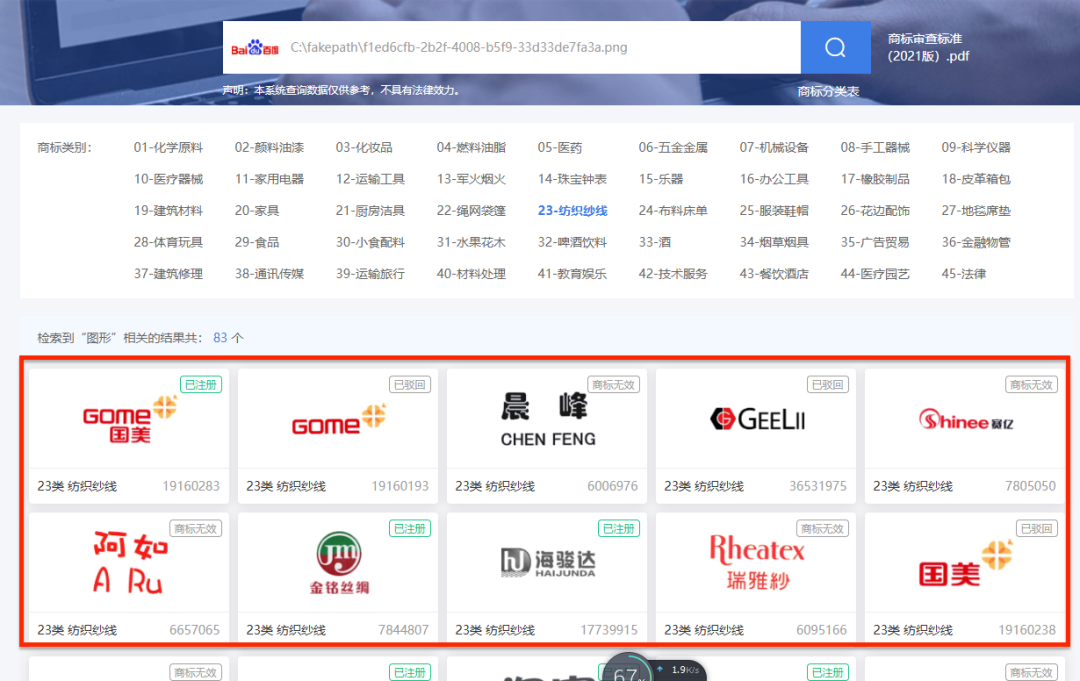
Task: Open the GEELII trademark card
Action: [756, 435]
